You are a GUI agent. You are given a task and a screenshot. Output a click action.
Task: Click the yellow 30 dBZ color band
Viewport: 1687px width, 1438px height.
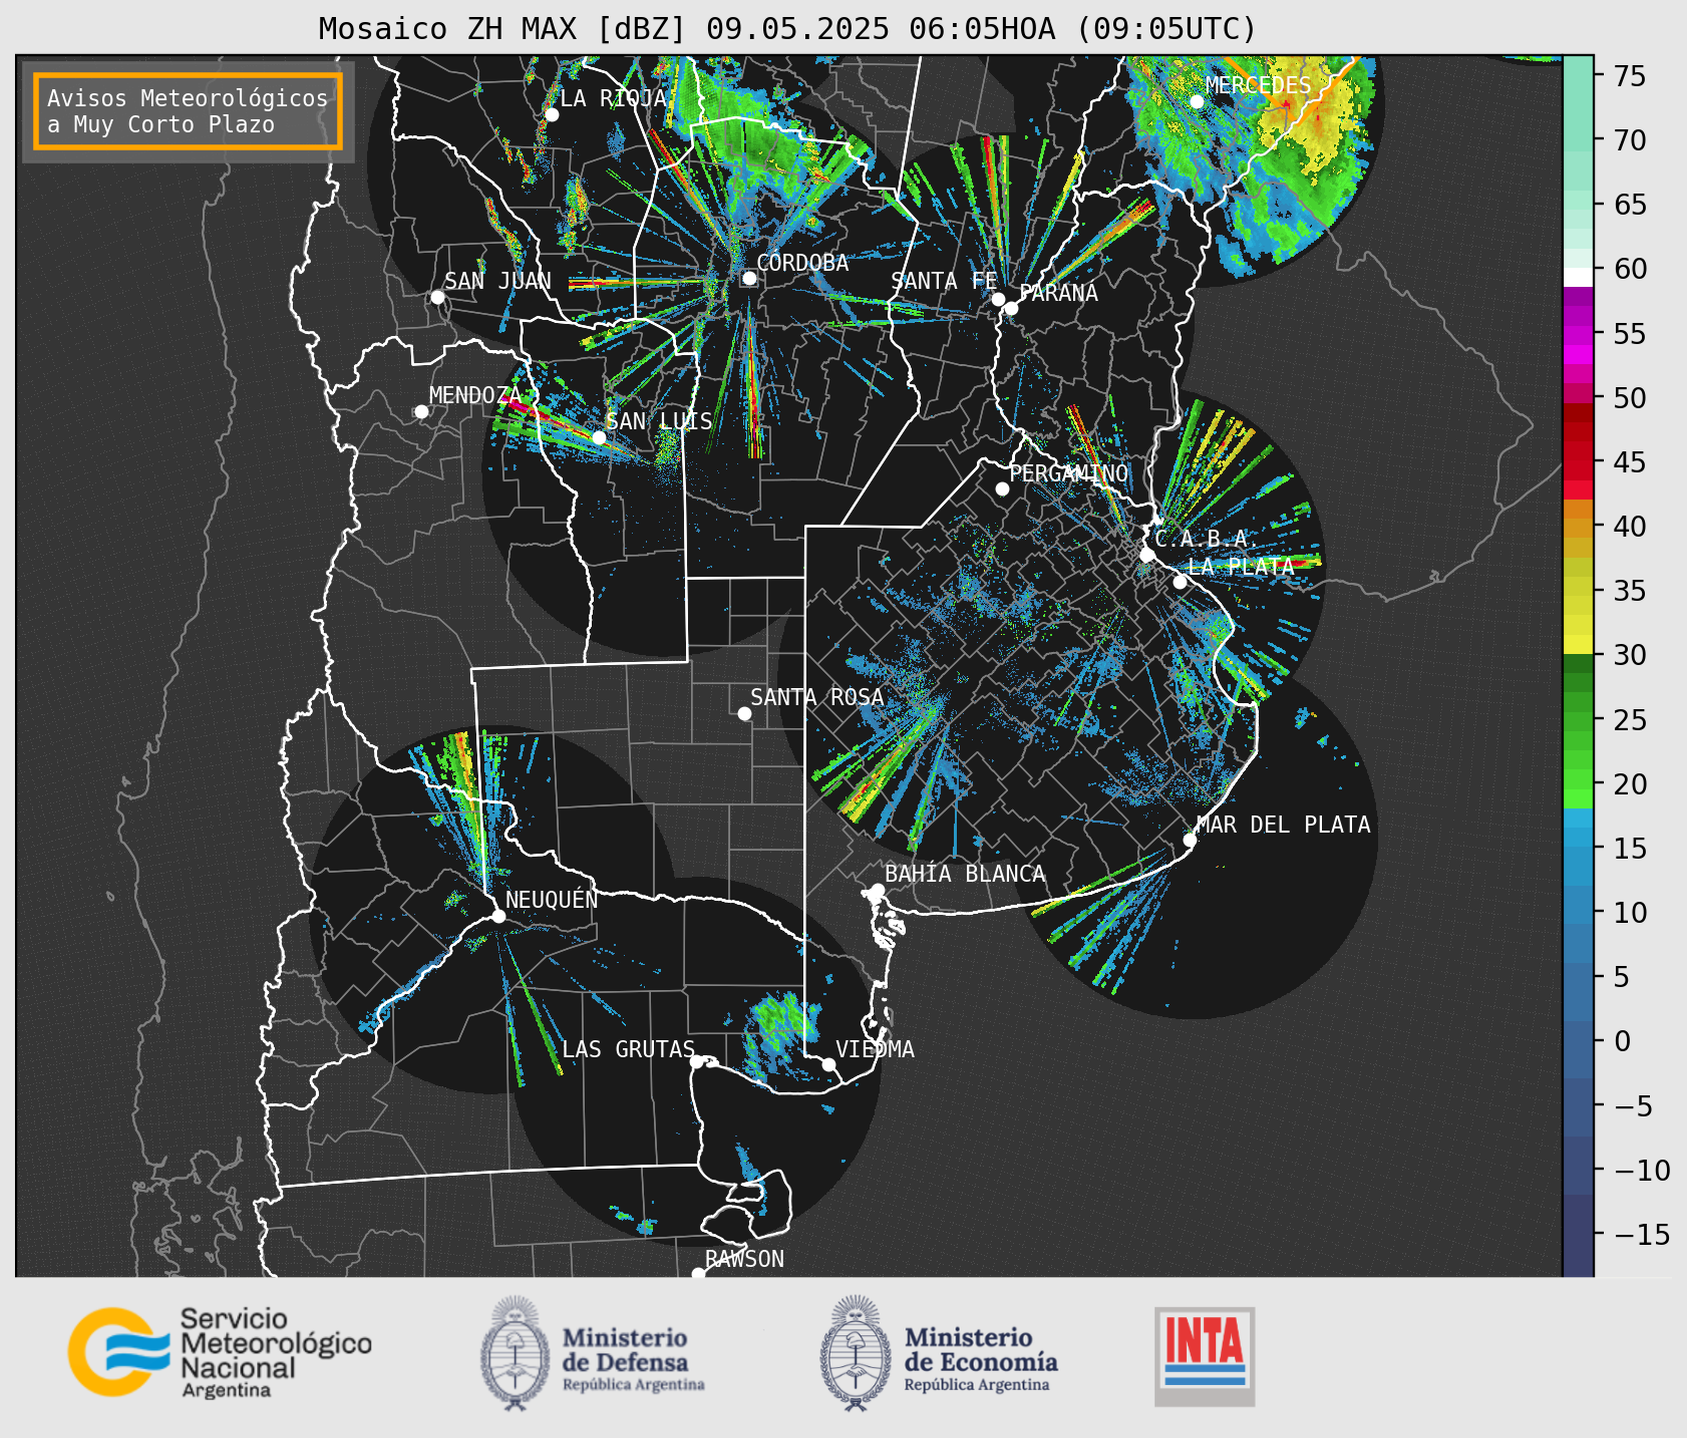click(x=1578, y=645)
